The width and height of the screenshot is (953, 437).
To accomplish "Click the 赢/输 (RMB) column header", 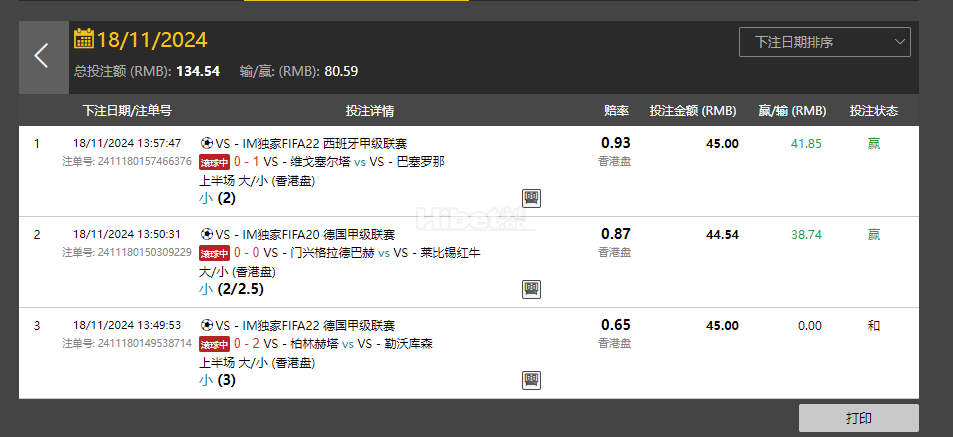I will [793, 111].
